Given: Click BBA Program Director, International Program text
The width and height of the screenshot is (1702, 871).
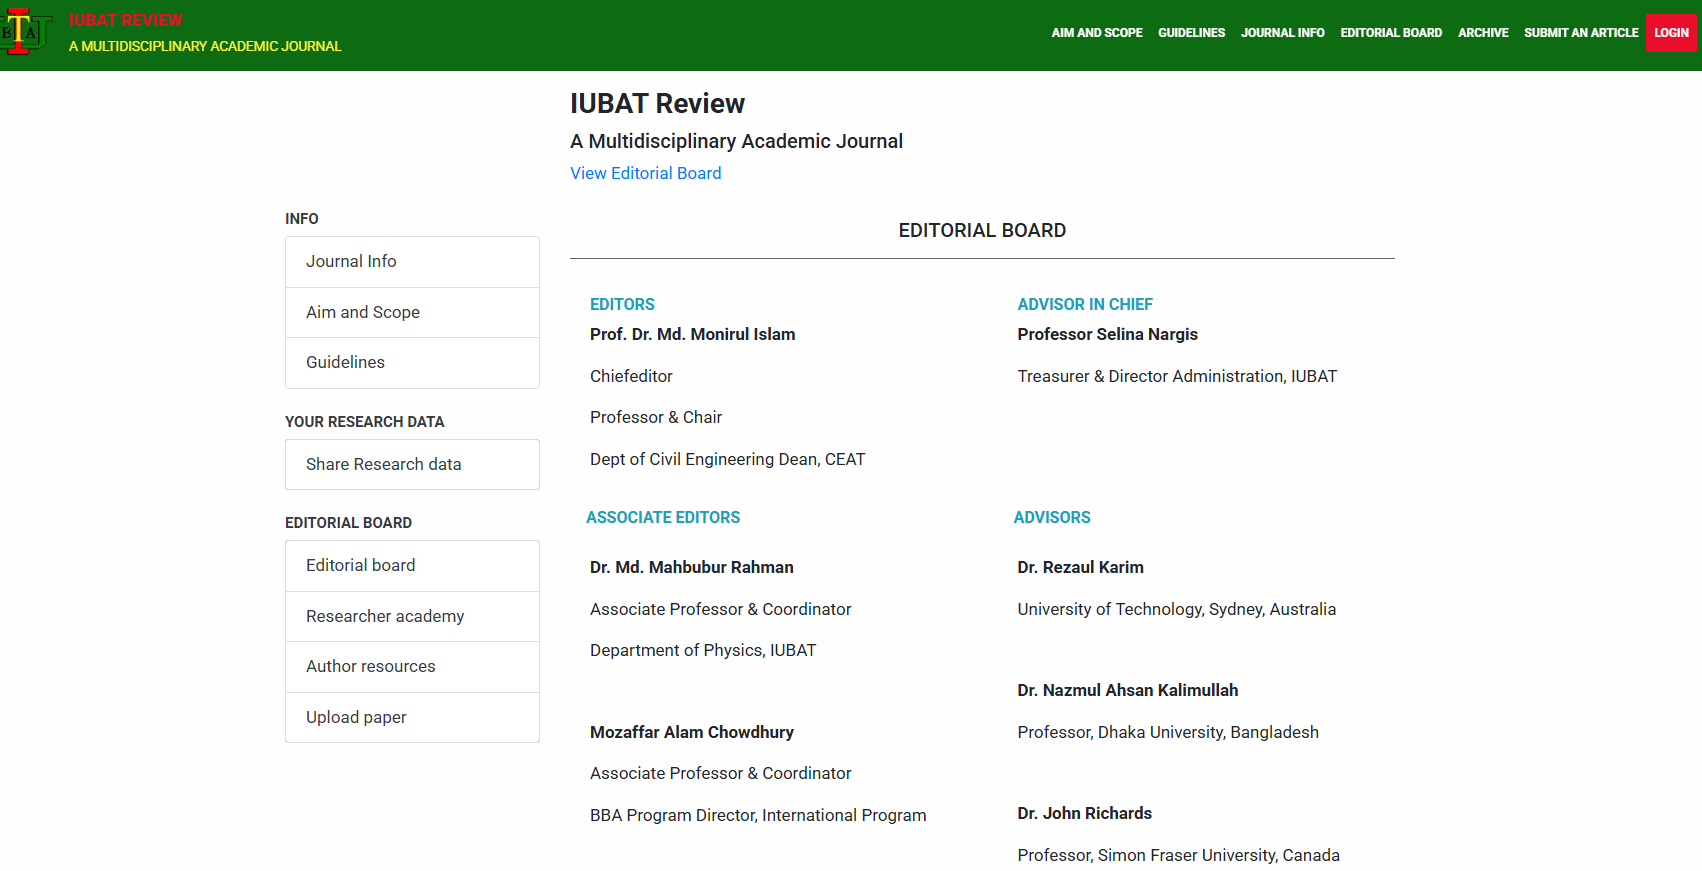Looking at the screenshot, I should (x=758, y=815).
